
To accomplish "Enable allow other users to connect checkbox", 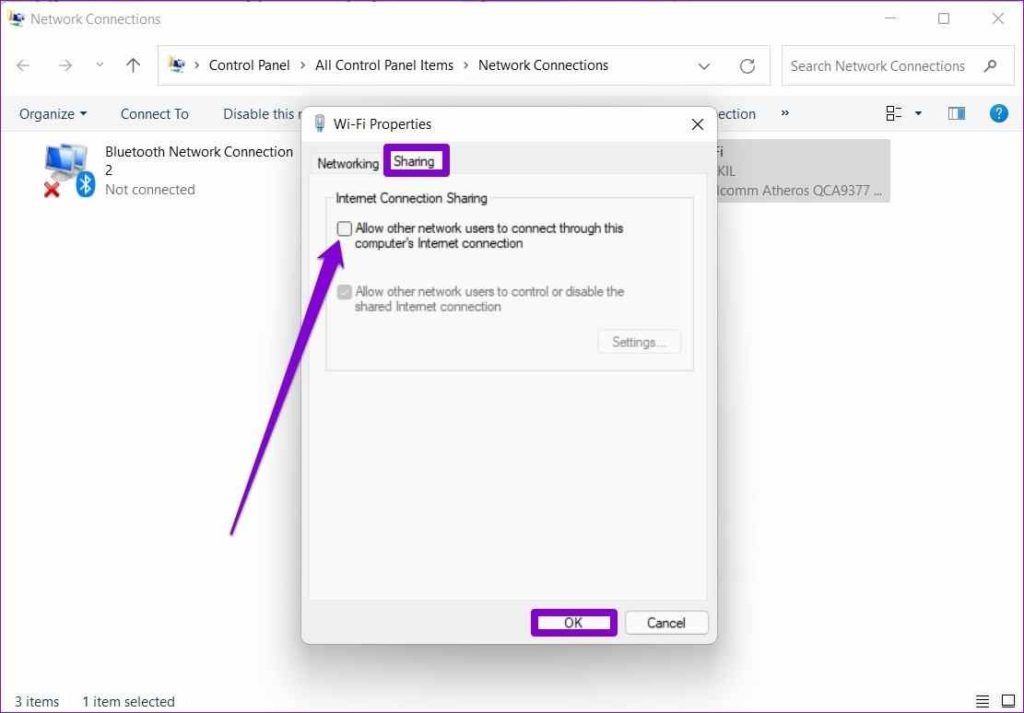I will point(344,229).
